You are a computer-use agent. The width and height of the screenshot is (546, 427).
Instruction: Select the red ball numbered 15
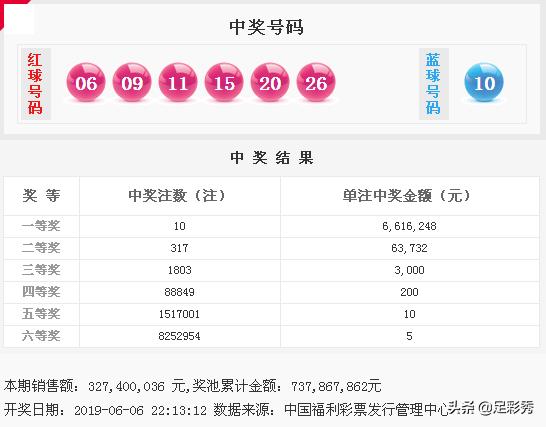(x=224, y=82)
